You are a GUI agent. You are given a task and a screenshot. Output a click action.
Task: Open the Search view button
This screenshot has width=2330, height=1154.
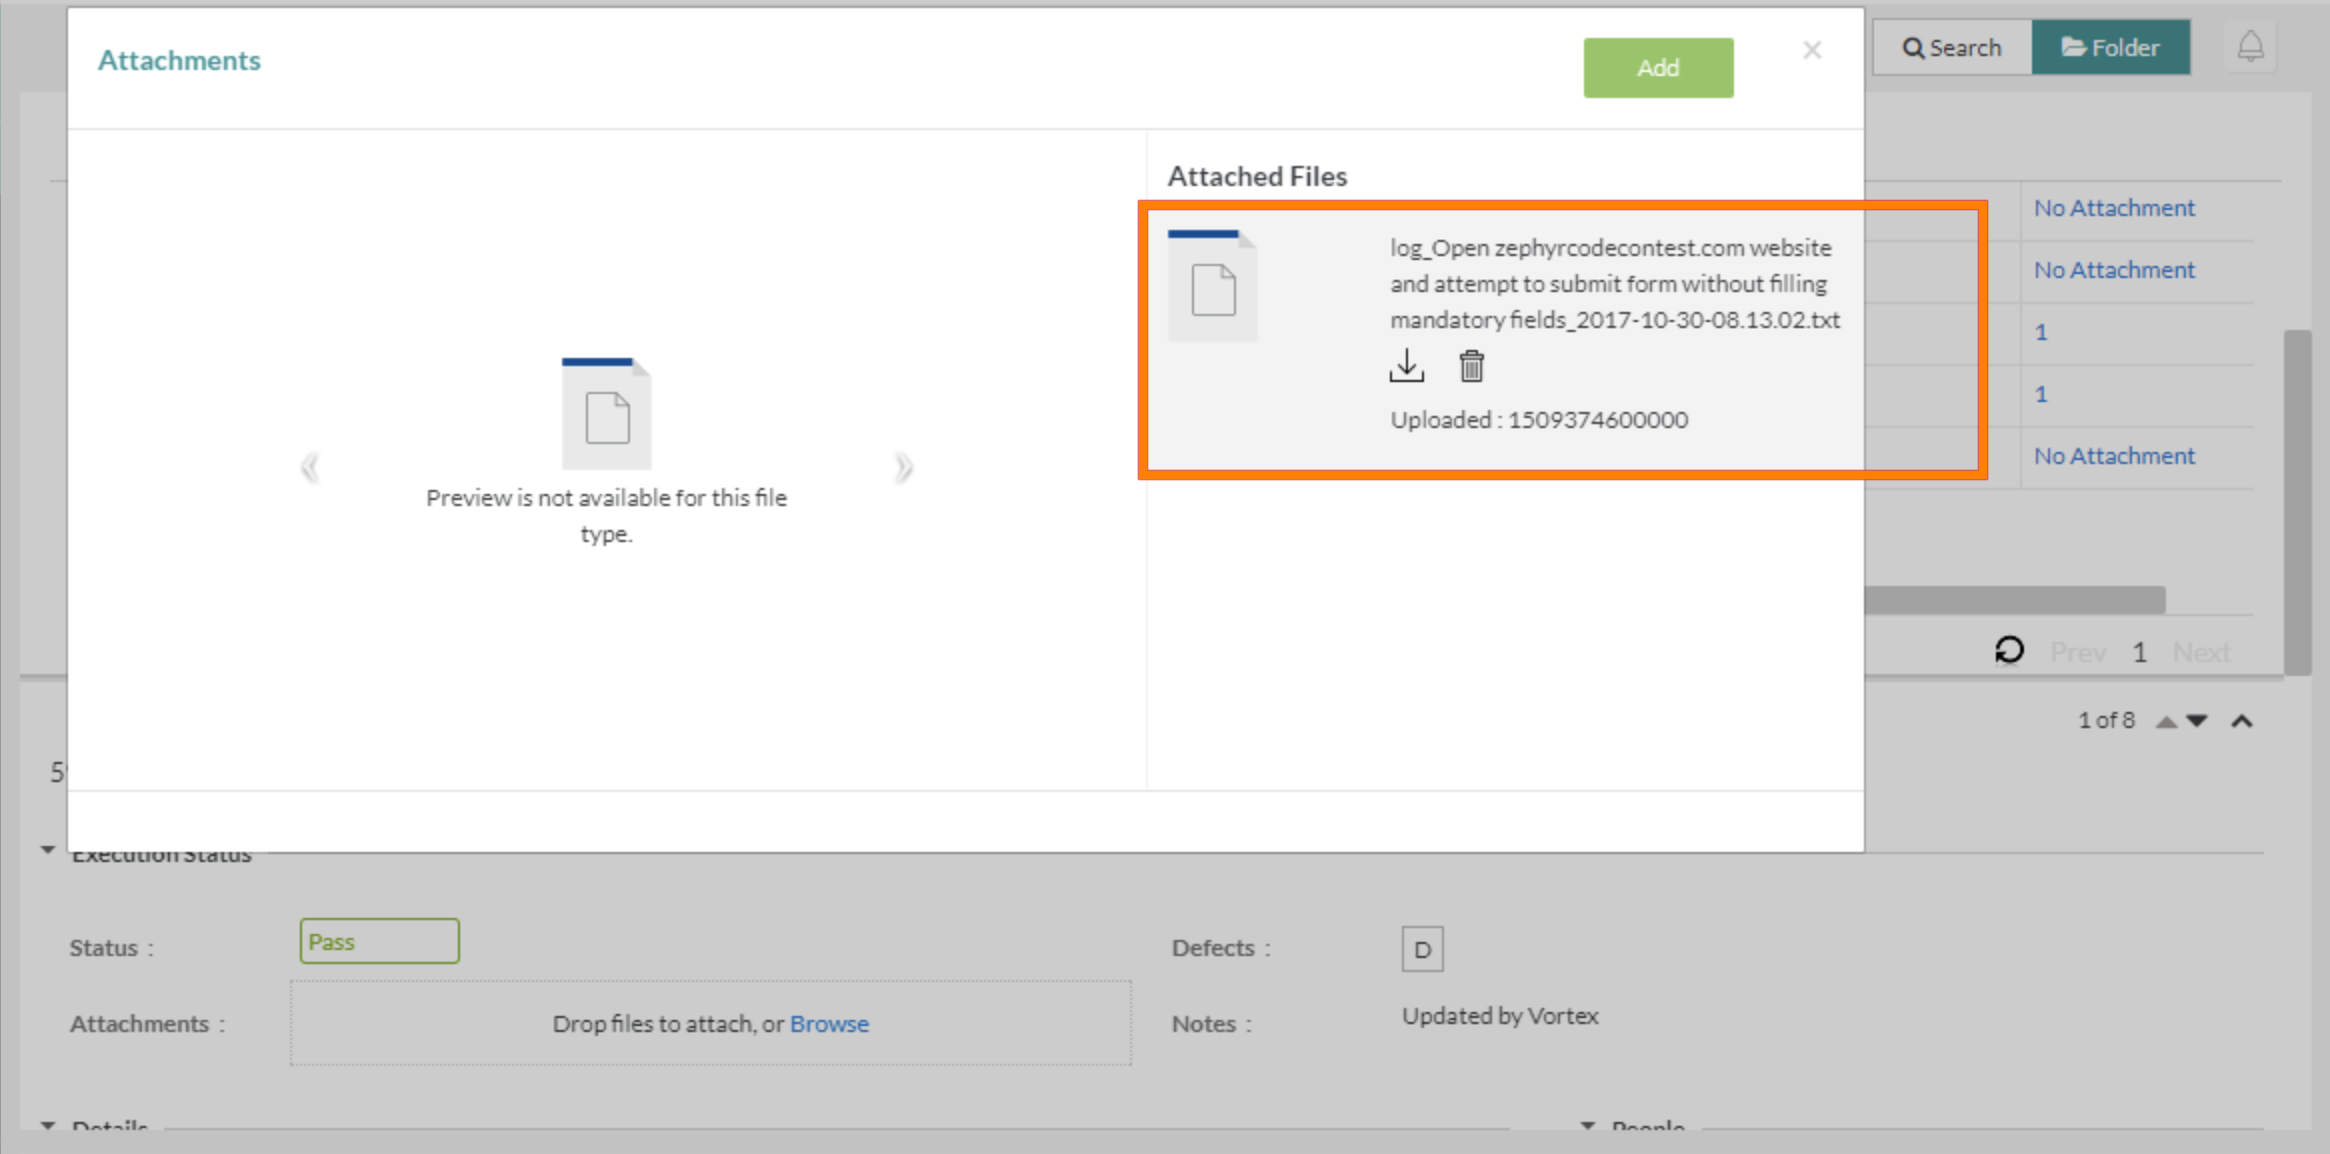pos(1952,47)
